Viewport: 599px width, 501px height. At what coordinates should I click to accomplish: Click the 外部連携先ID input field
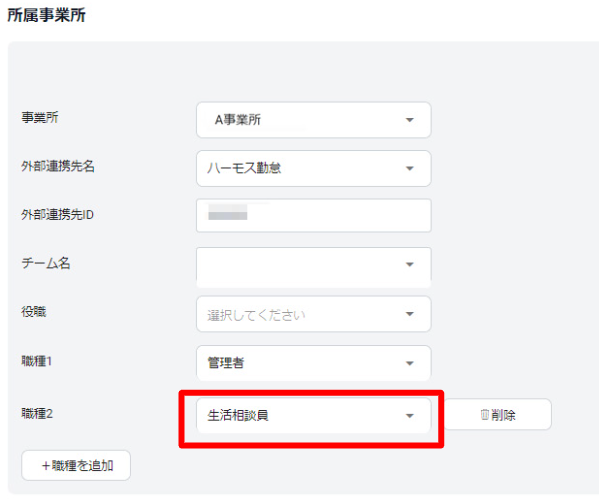pos(314,215)
